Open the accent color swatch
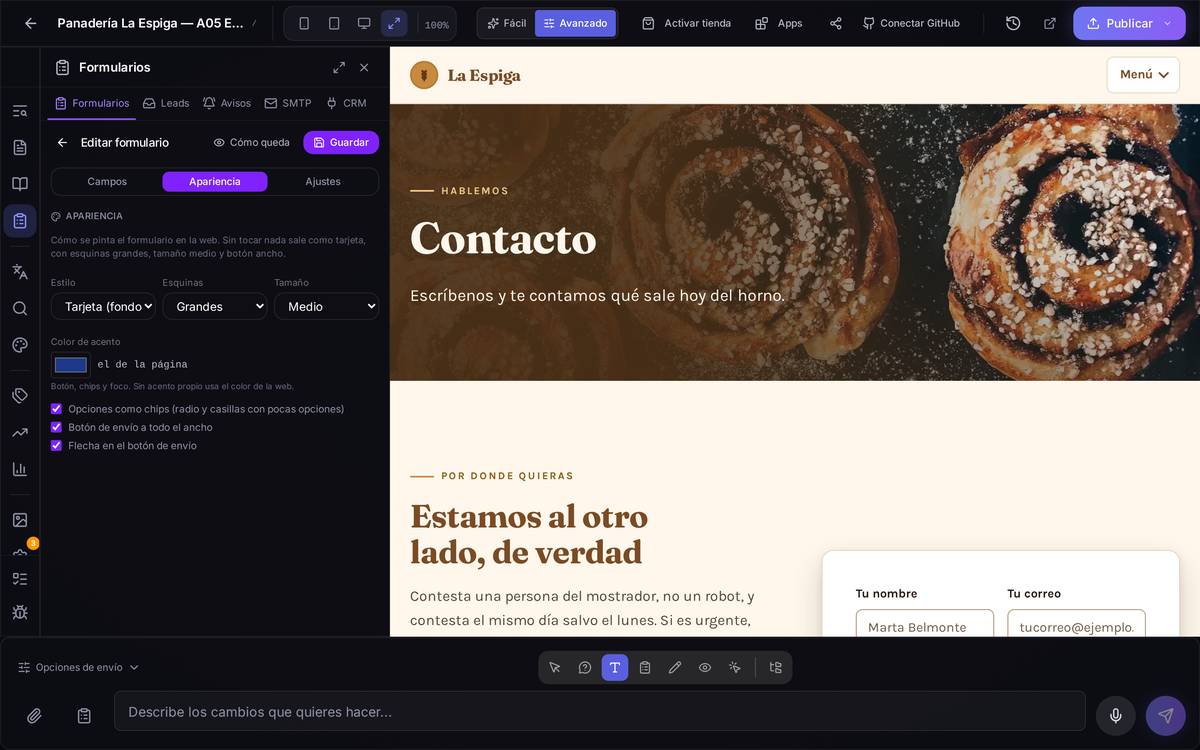 pyautogui.click(x=70, y=365)
